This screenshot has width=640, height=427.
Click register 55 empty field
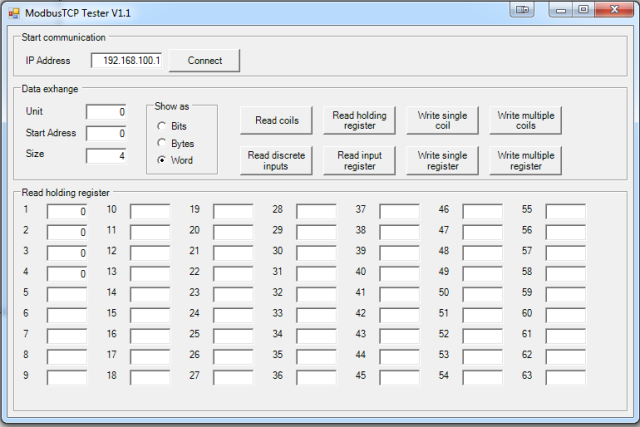point(566,211)
